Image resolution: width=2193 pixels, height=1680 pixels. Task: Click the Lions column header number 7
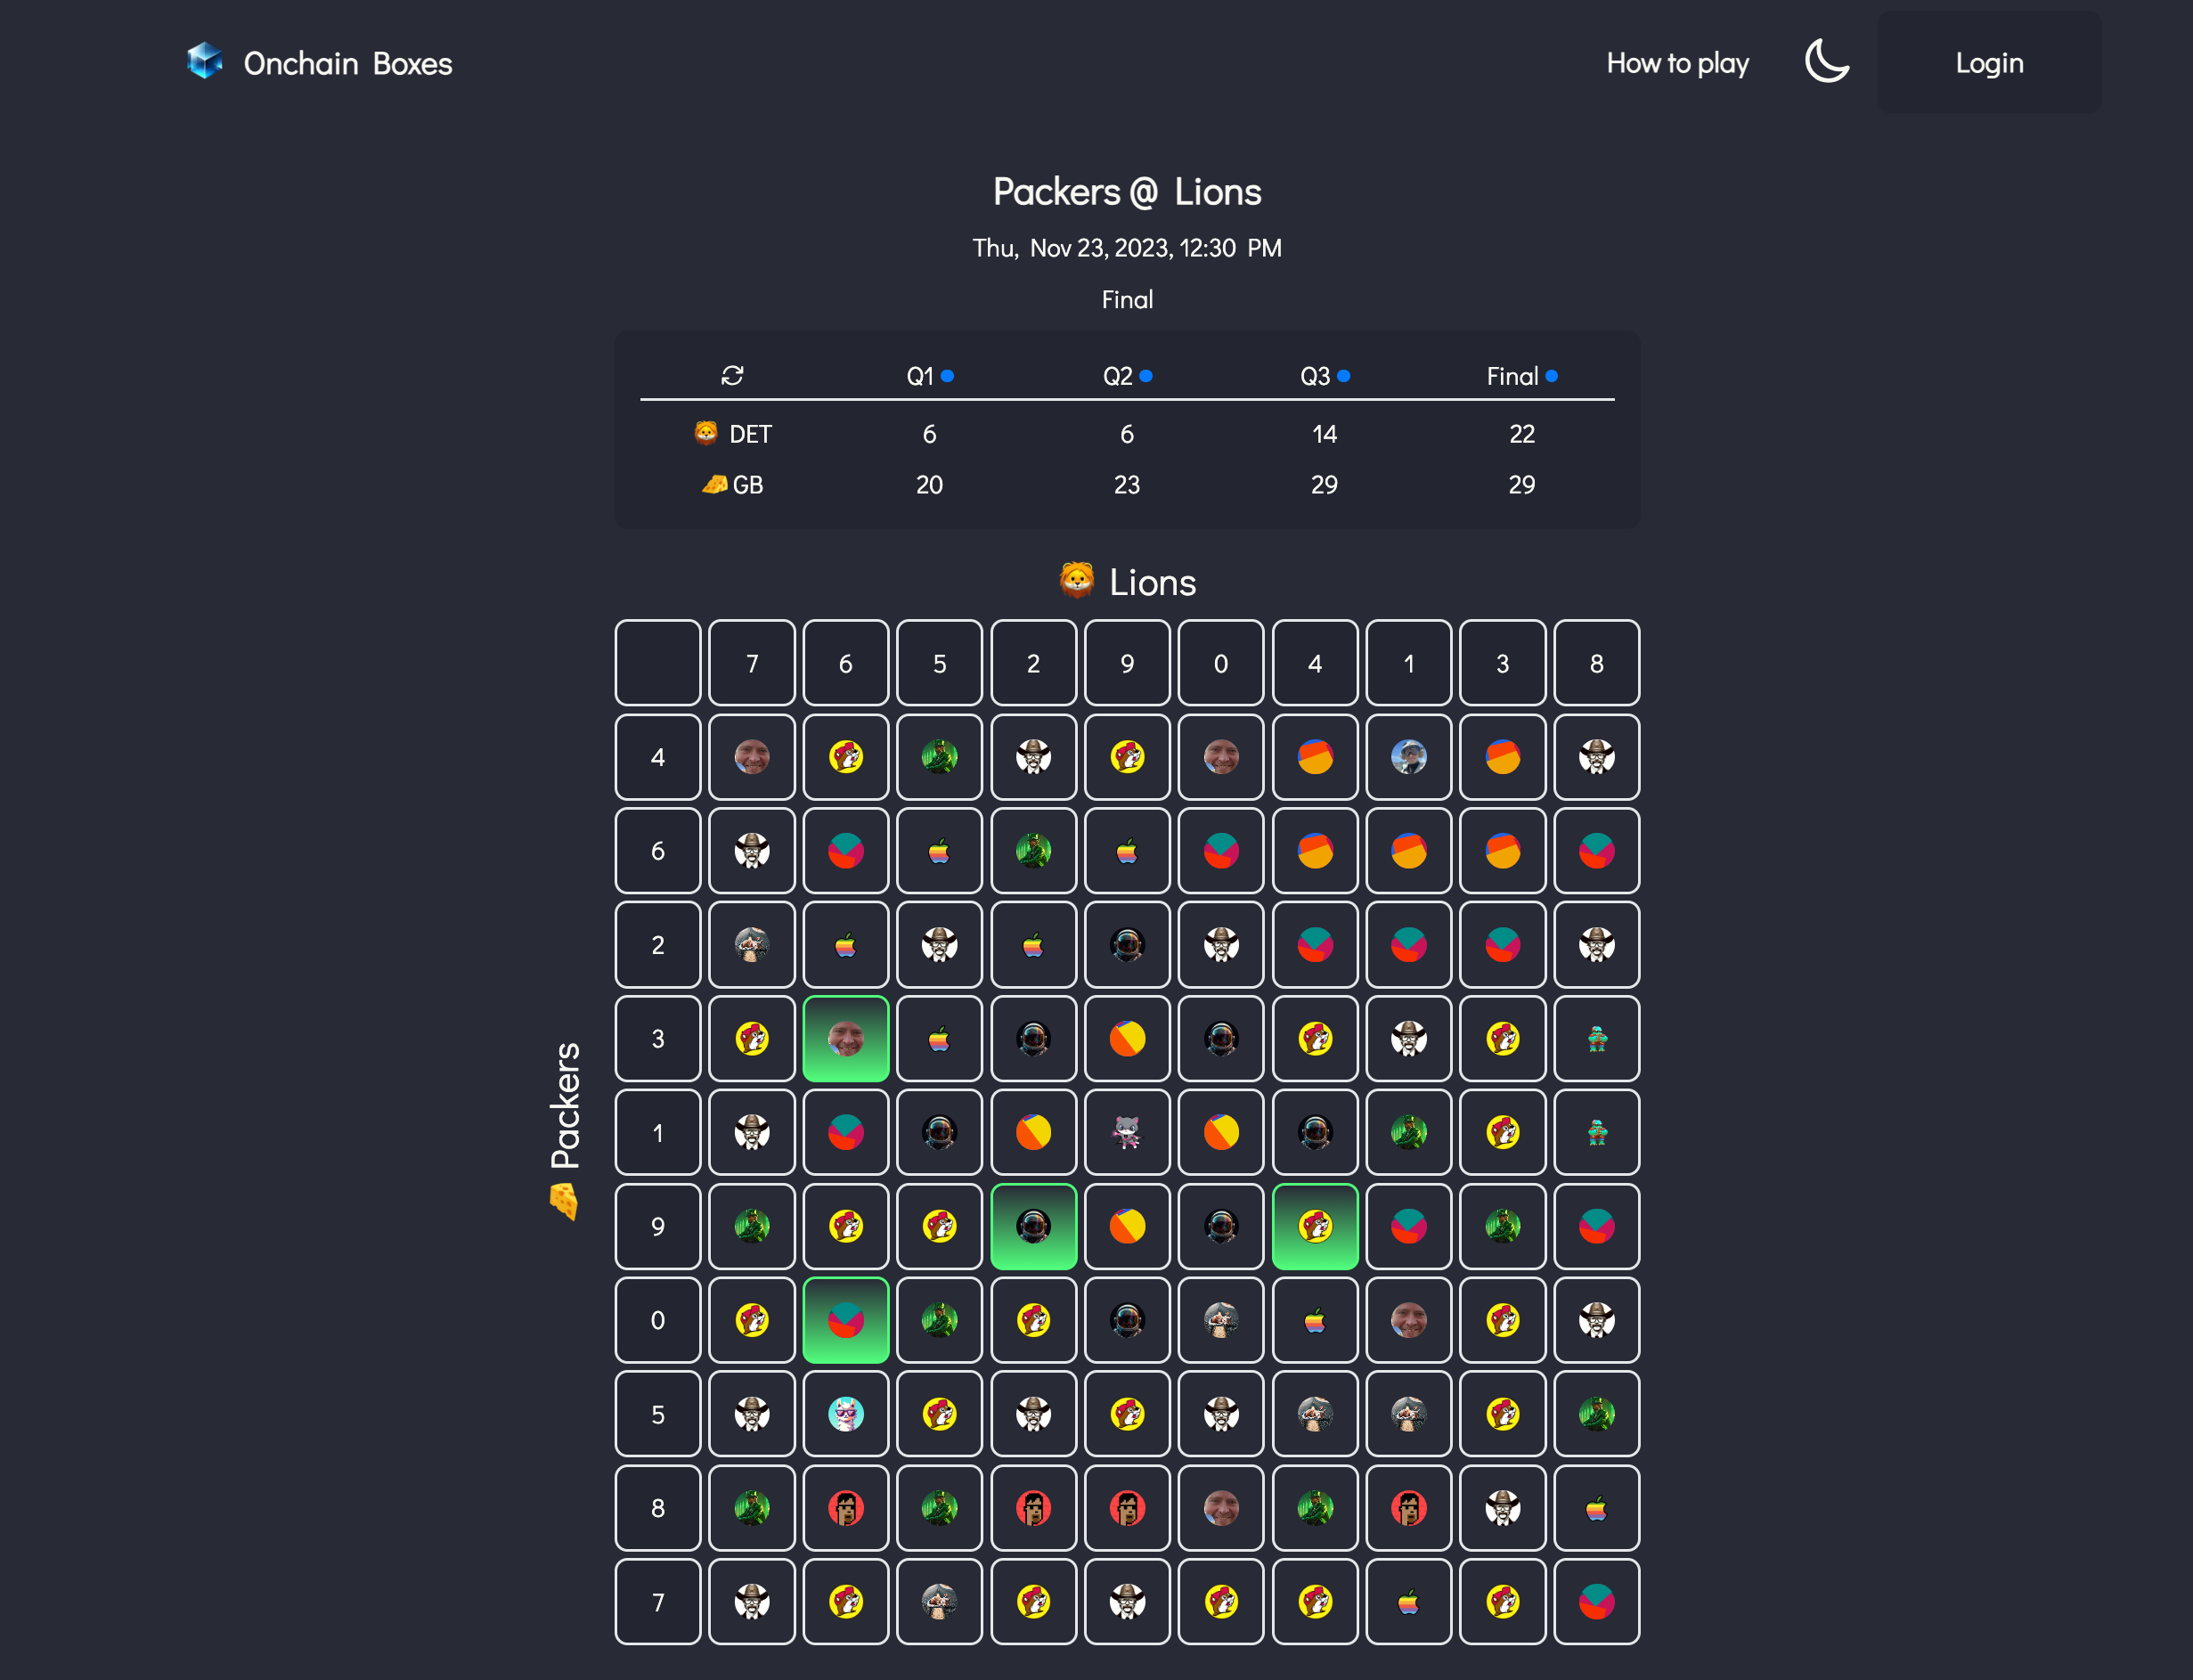coord(752,663)
